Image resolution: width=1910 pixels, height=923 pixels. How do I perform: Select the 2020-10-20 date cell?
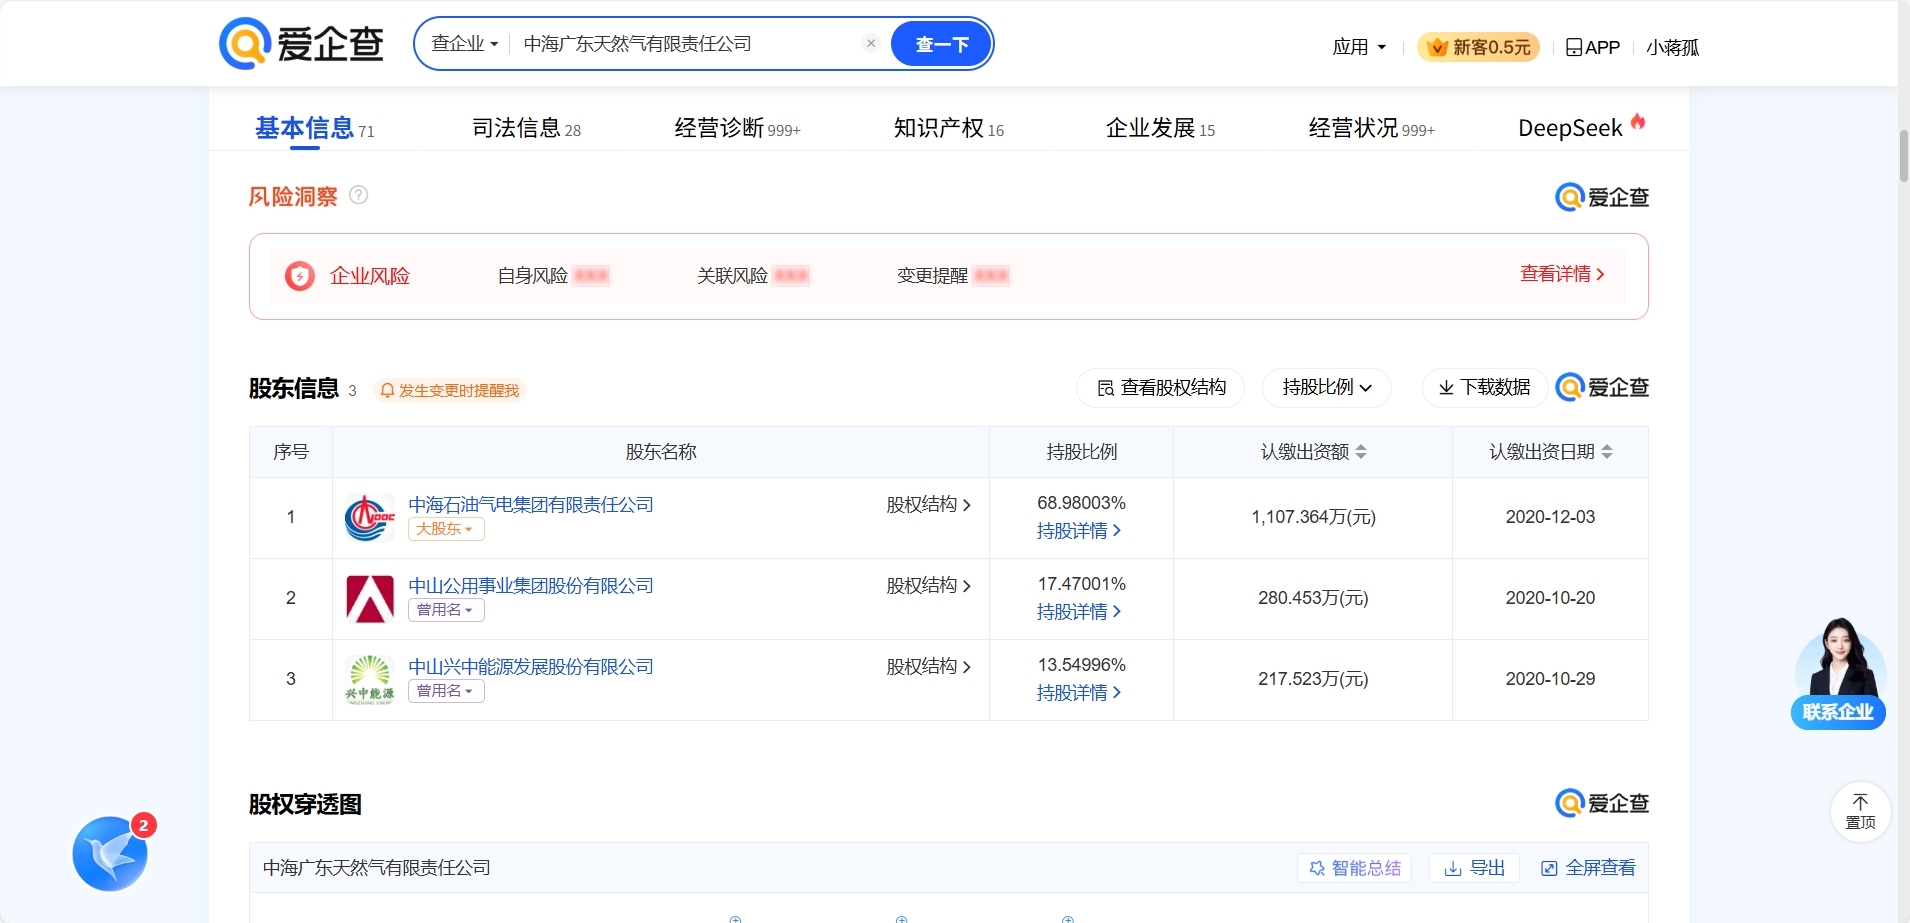1550,598
